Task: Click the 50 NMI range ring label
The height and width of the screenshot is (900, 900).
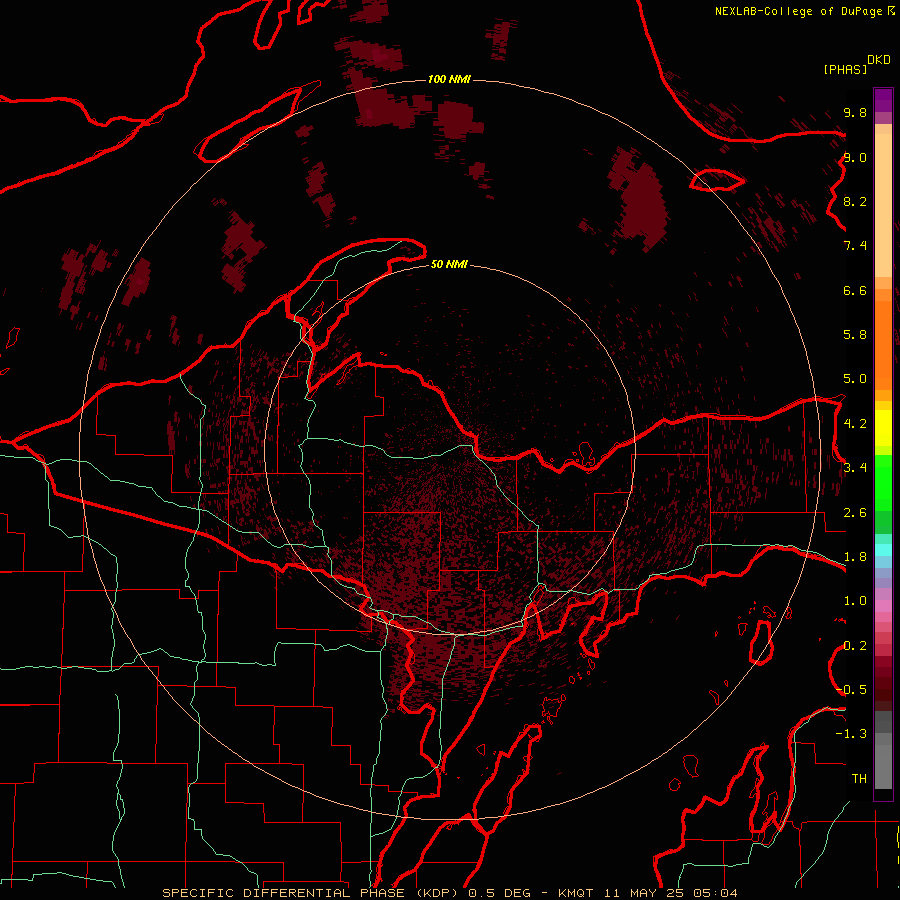Action: (449, 265)
